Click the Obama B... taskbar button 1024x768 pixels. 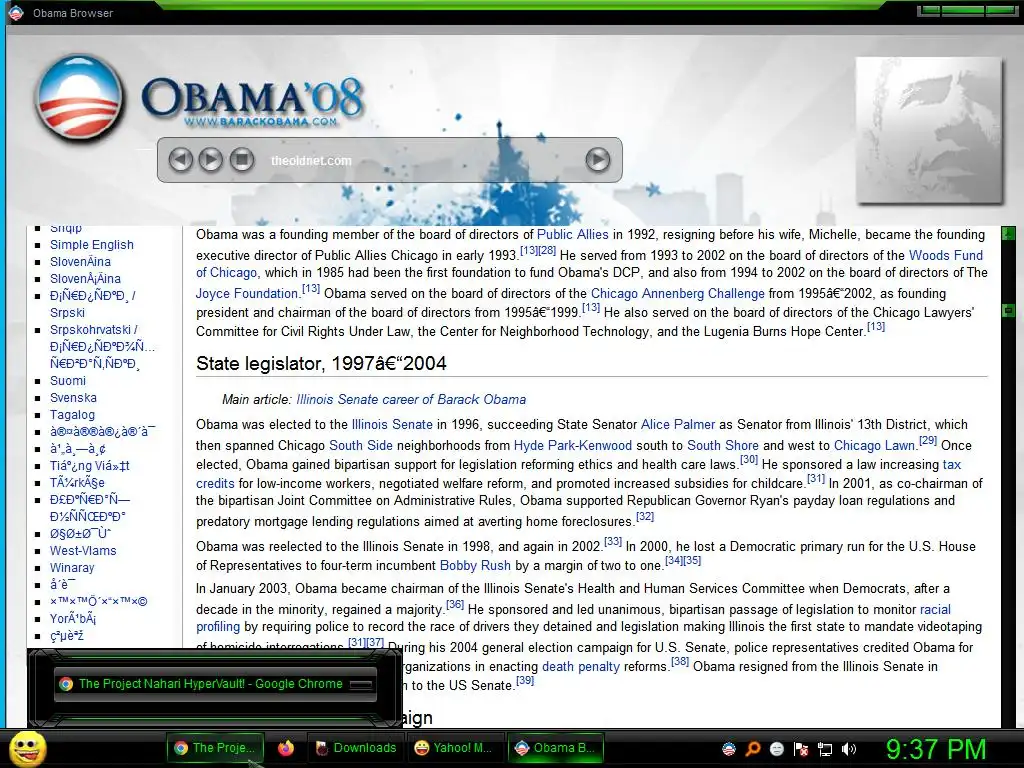click(554, 748)
